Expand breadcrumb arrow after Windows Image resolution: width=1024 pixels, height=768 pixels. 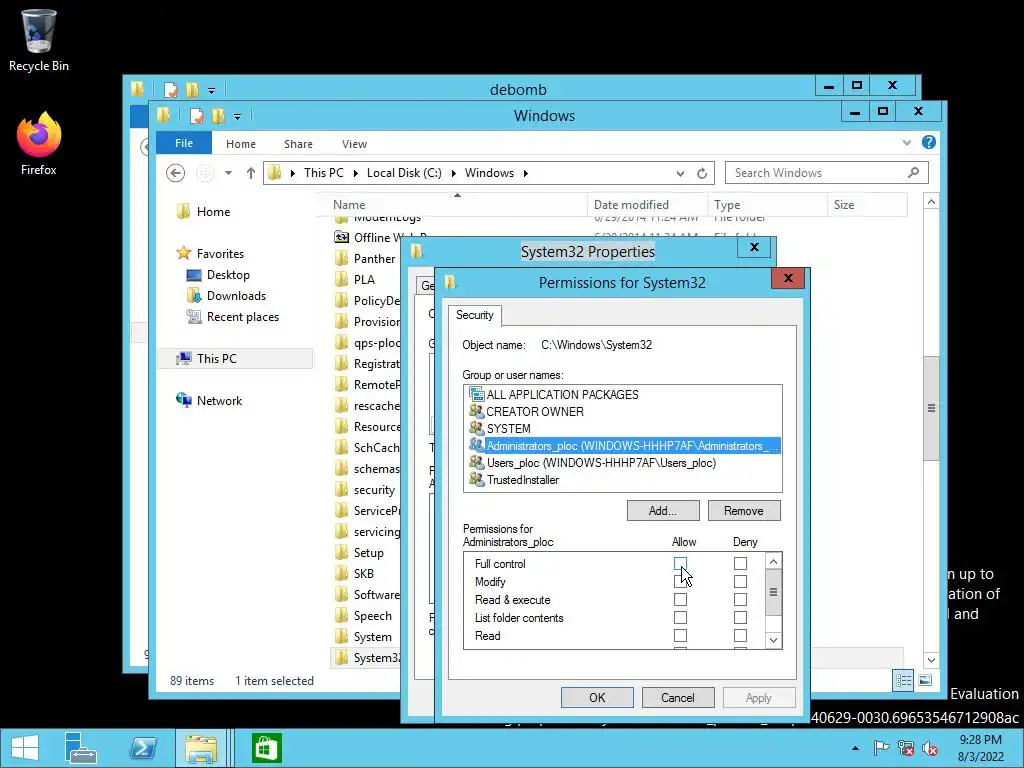click(x=525, y=173)
